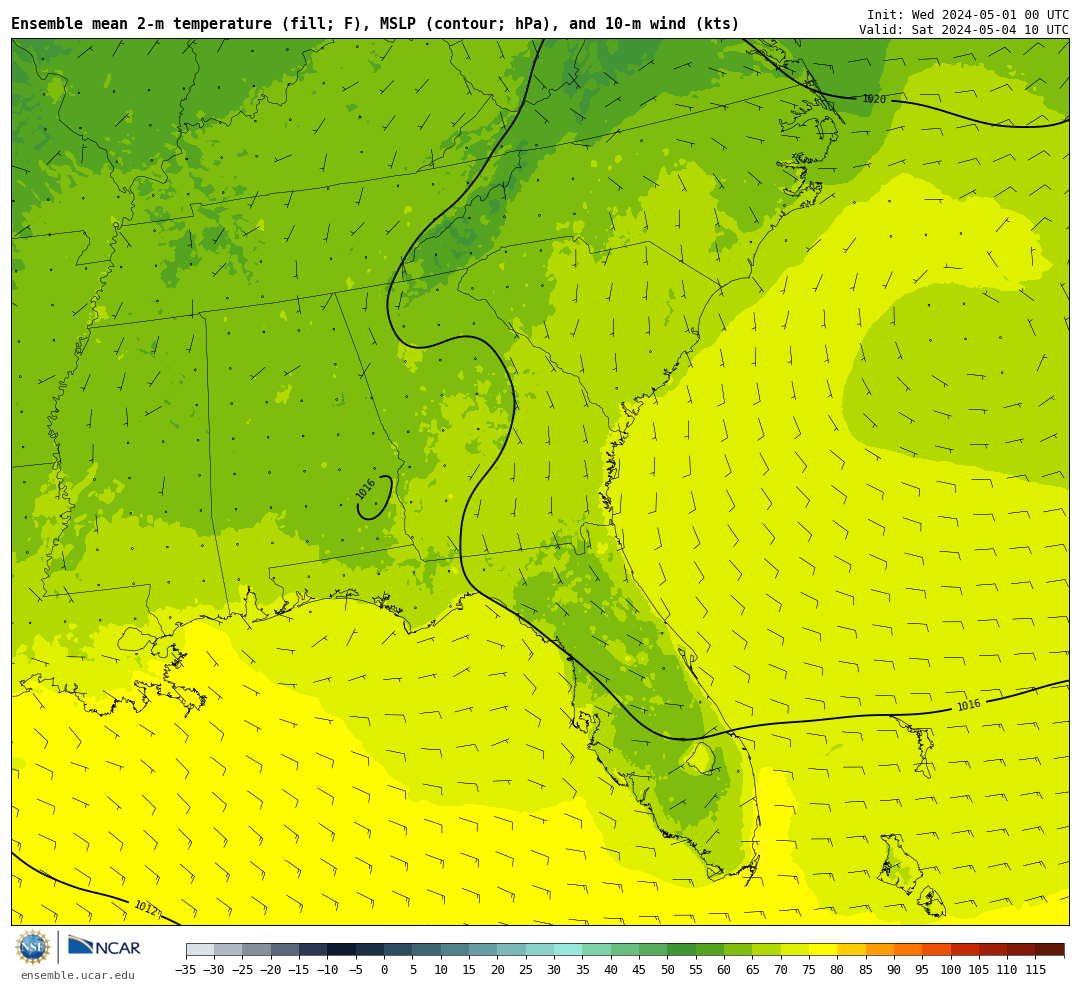The width and height of the screenshot is (1080, 988).
Task: Click the colorbar tick label "50"
Action: click(x=667, y=970)
